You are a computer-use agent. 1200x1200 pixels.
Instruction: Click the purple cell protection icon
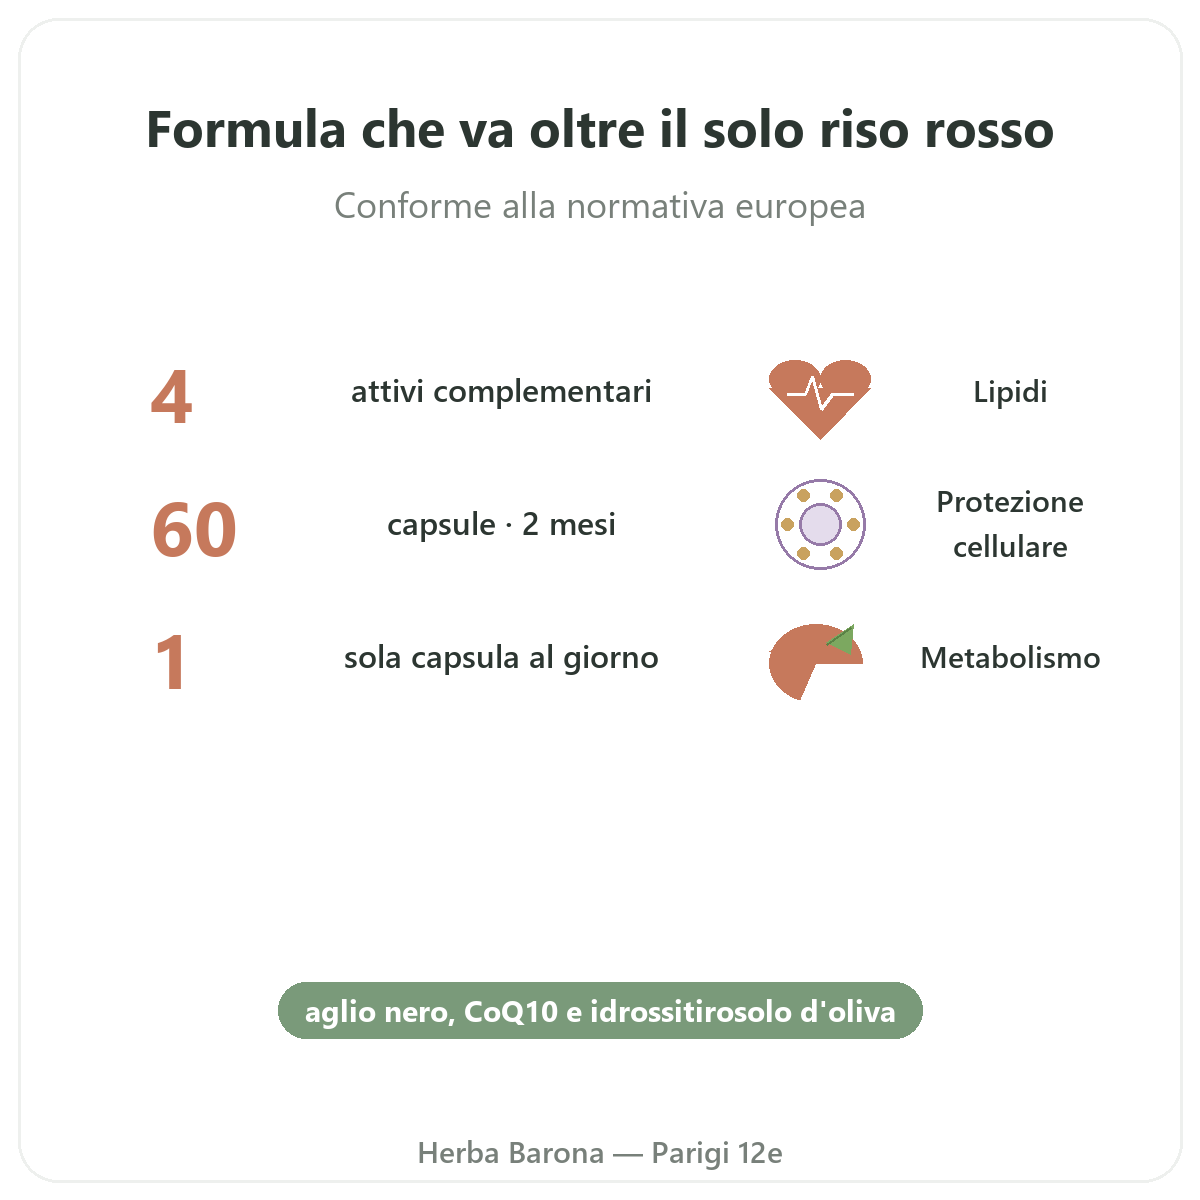pyautogui.click(x=820, y=524)
